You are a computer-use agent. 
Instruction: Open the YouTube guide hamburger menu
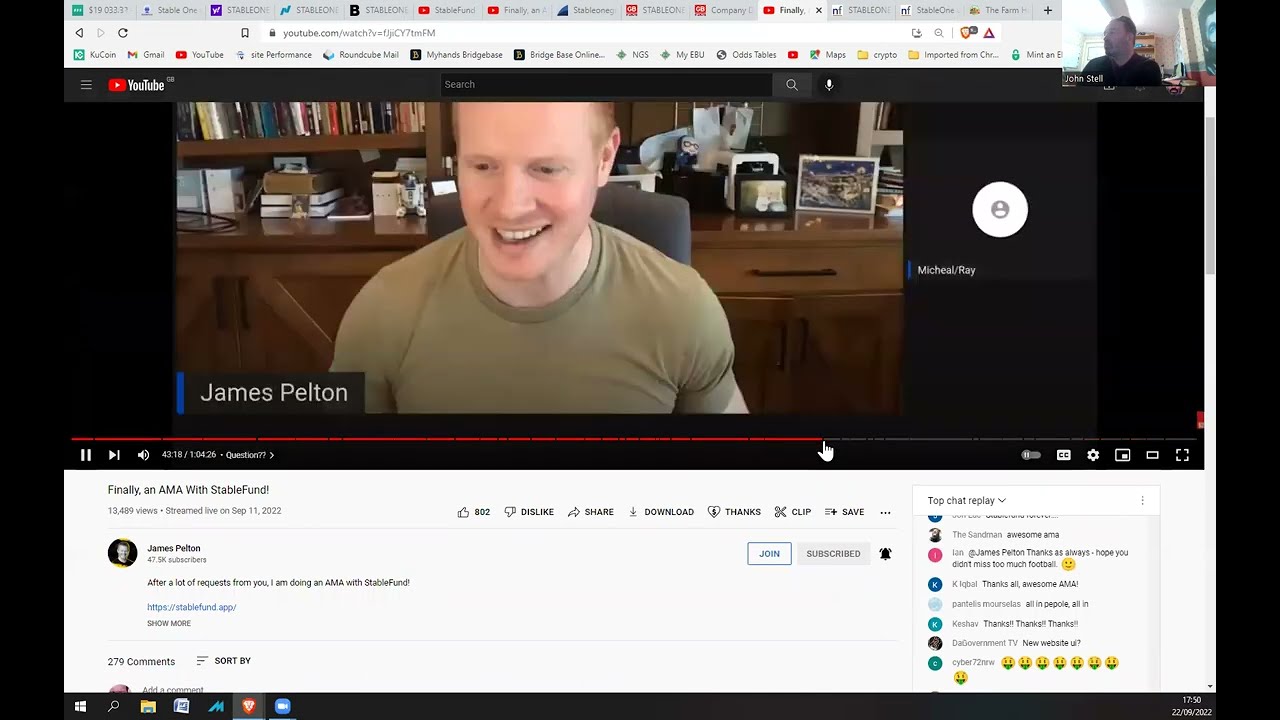click(86, 85)
